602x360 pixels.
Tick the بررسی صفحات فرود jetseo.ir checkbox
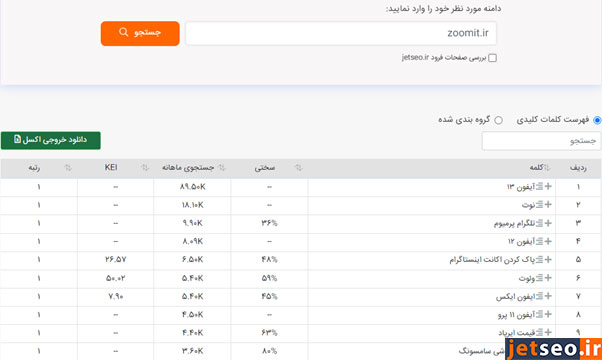click(493, 58)
